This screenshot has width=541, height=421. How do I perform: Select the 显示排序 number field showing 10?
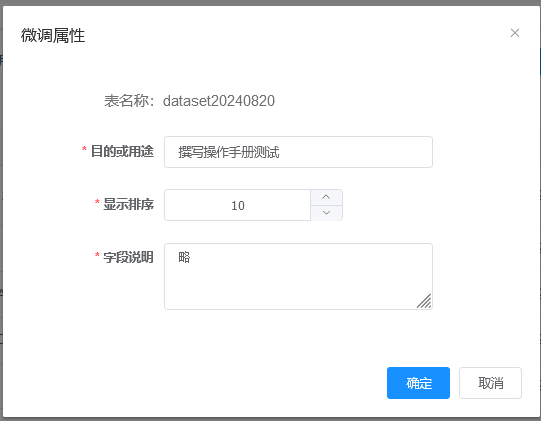click(x=238, y=205)
